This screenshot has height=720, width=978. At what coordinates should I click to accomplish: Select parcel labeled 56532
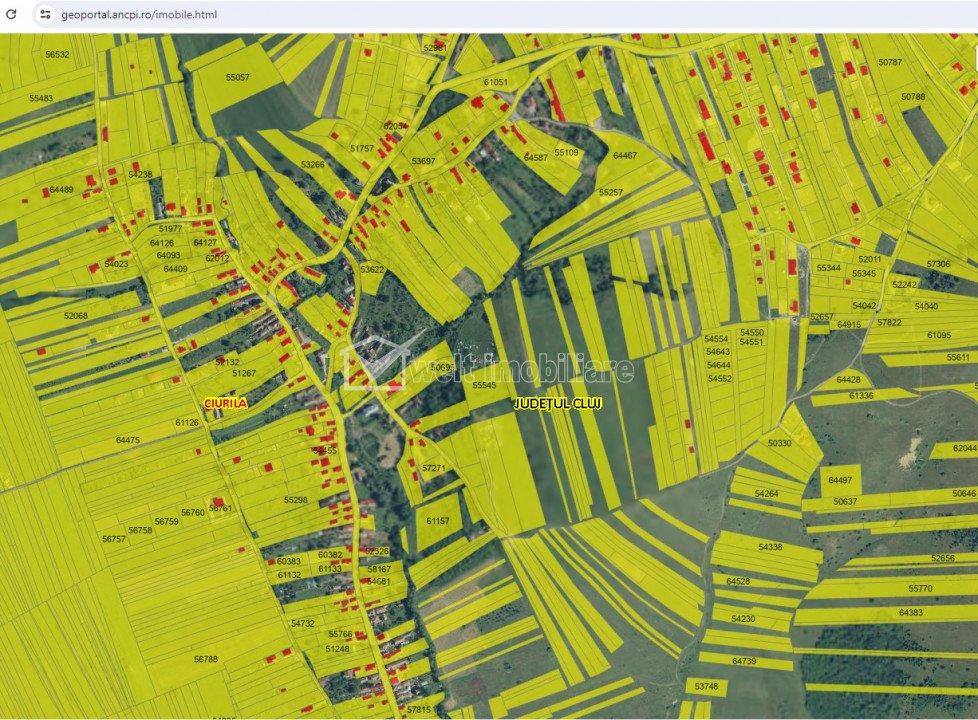(x=57, y=55)
